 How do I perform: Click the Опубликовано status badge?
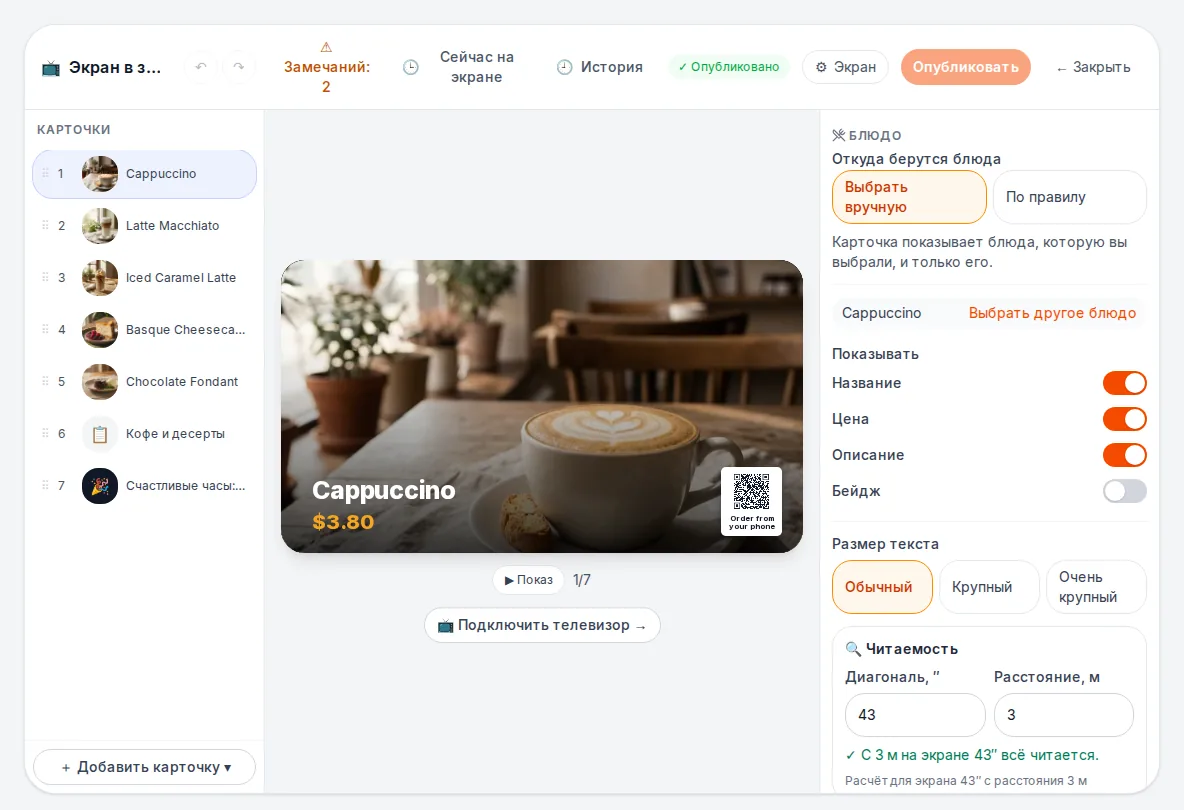[729, 67]
